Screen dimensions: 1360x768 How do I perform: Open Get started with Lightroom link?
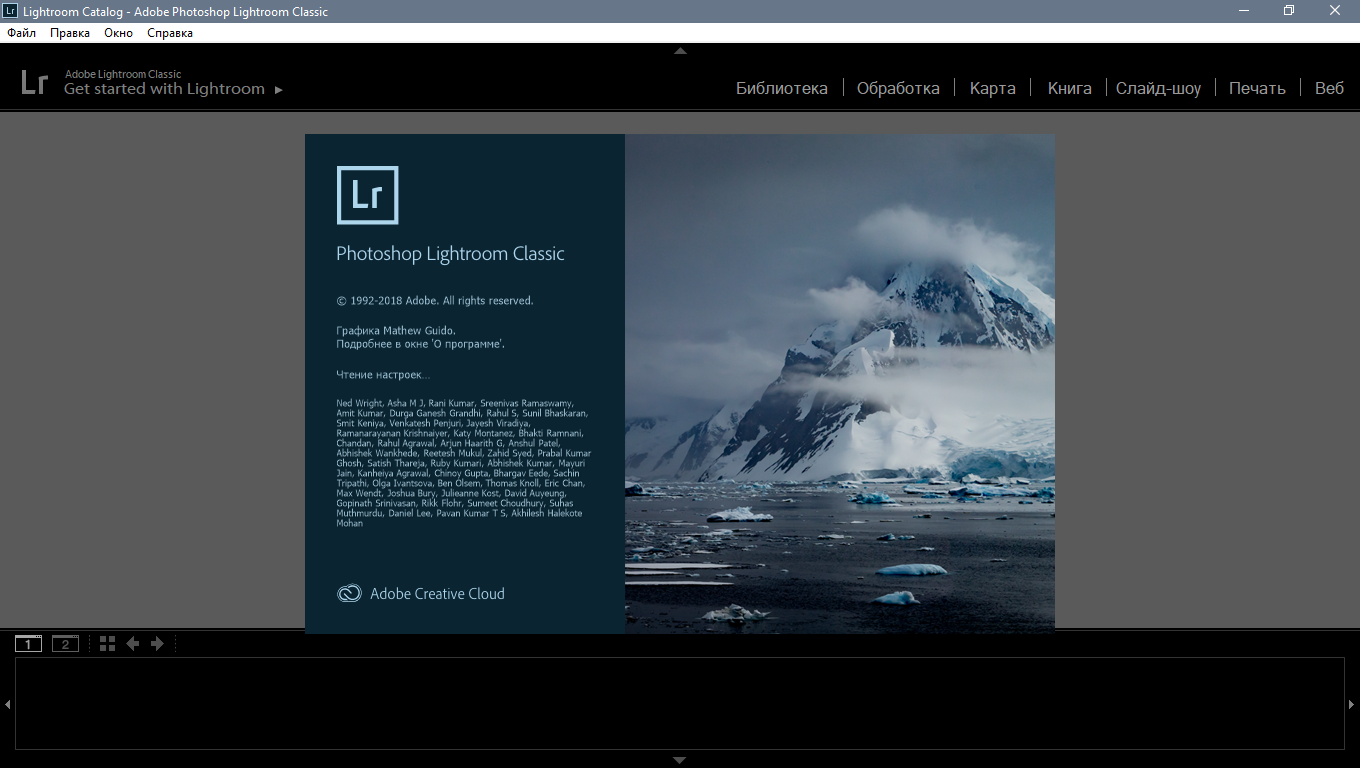164,89
